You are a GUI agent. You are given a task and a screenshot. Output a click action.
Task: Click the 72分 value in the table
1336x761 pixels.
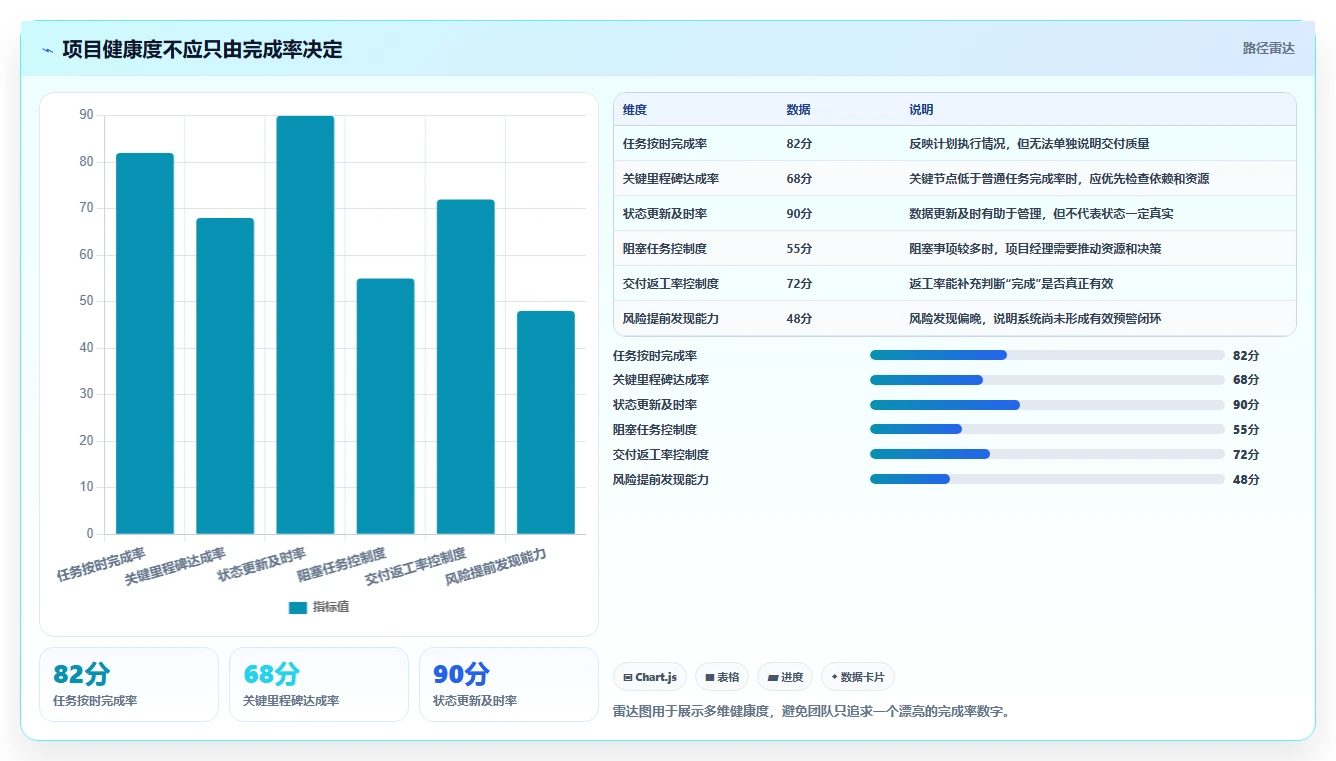[799, 284]
